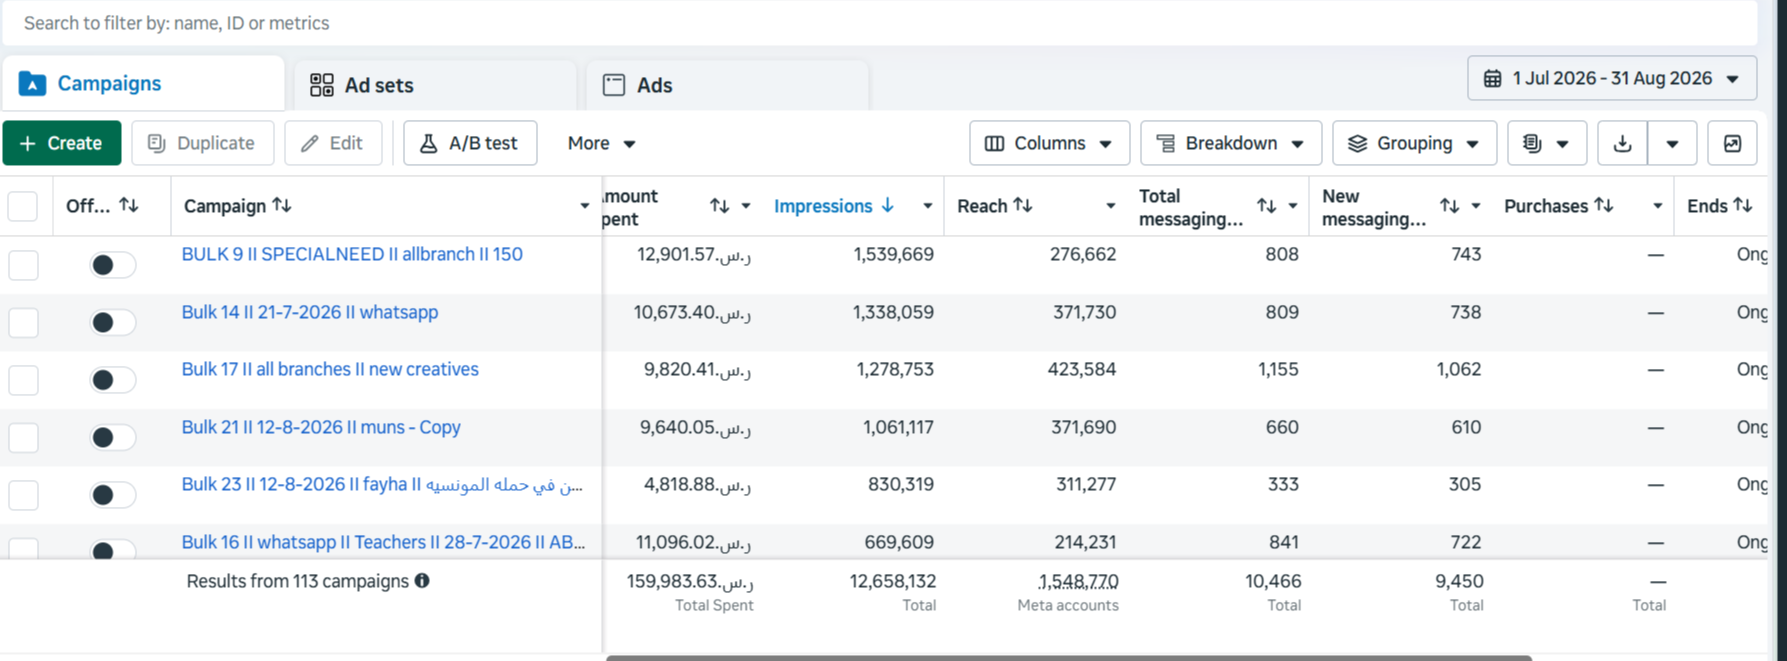
Task: Sort by New messaging column arrows
Action: point(1449,206)
